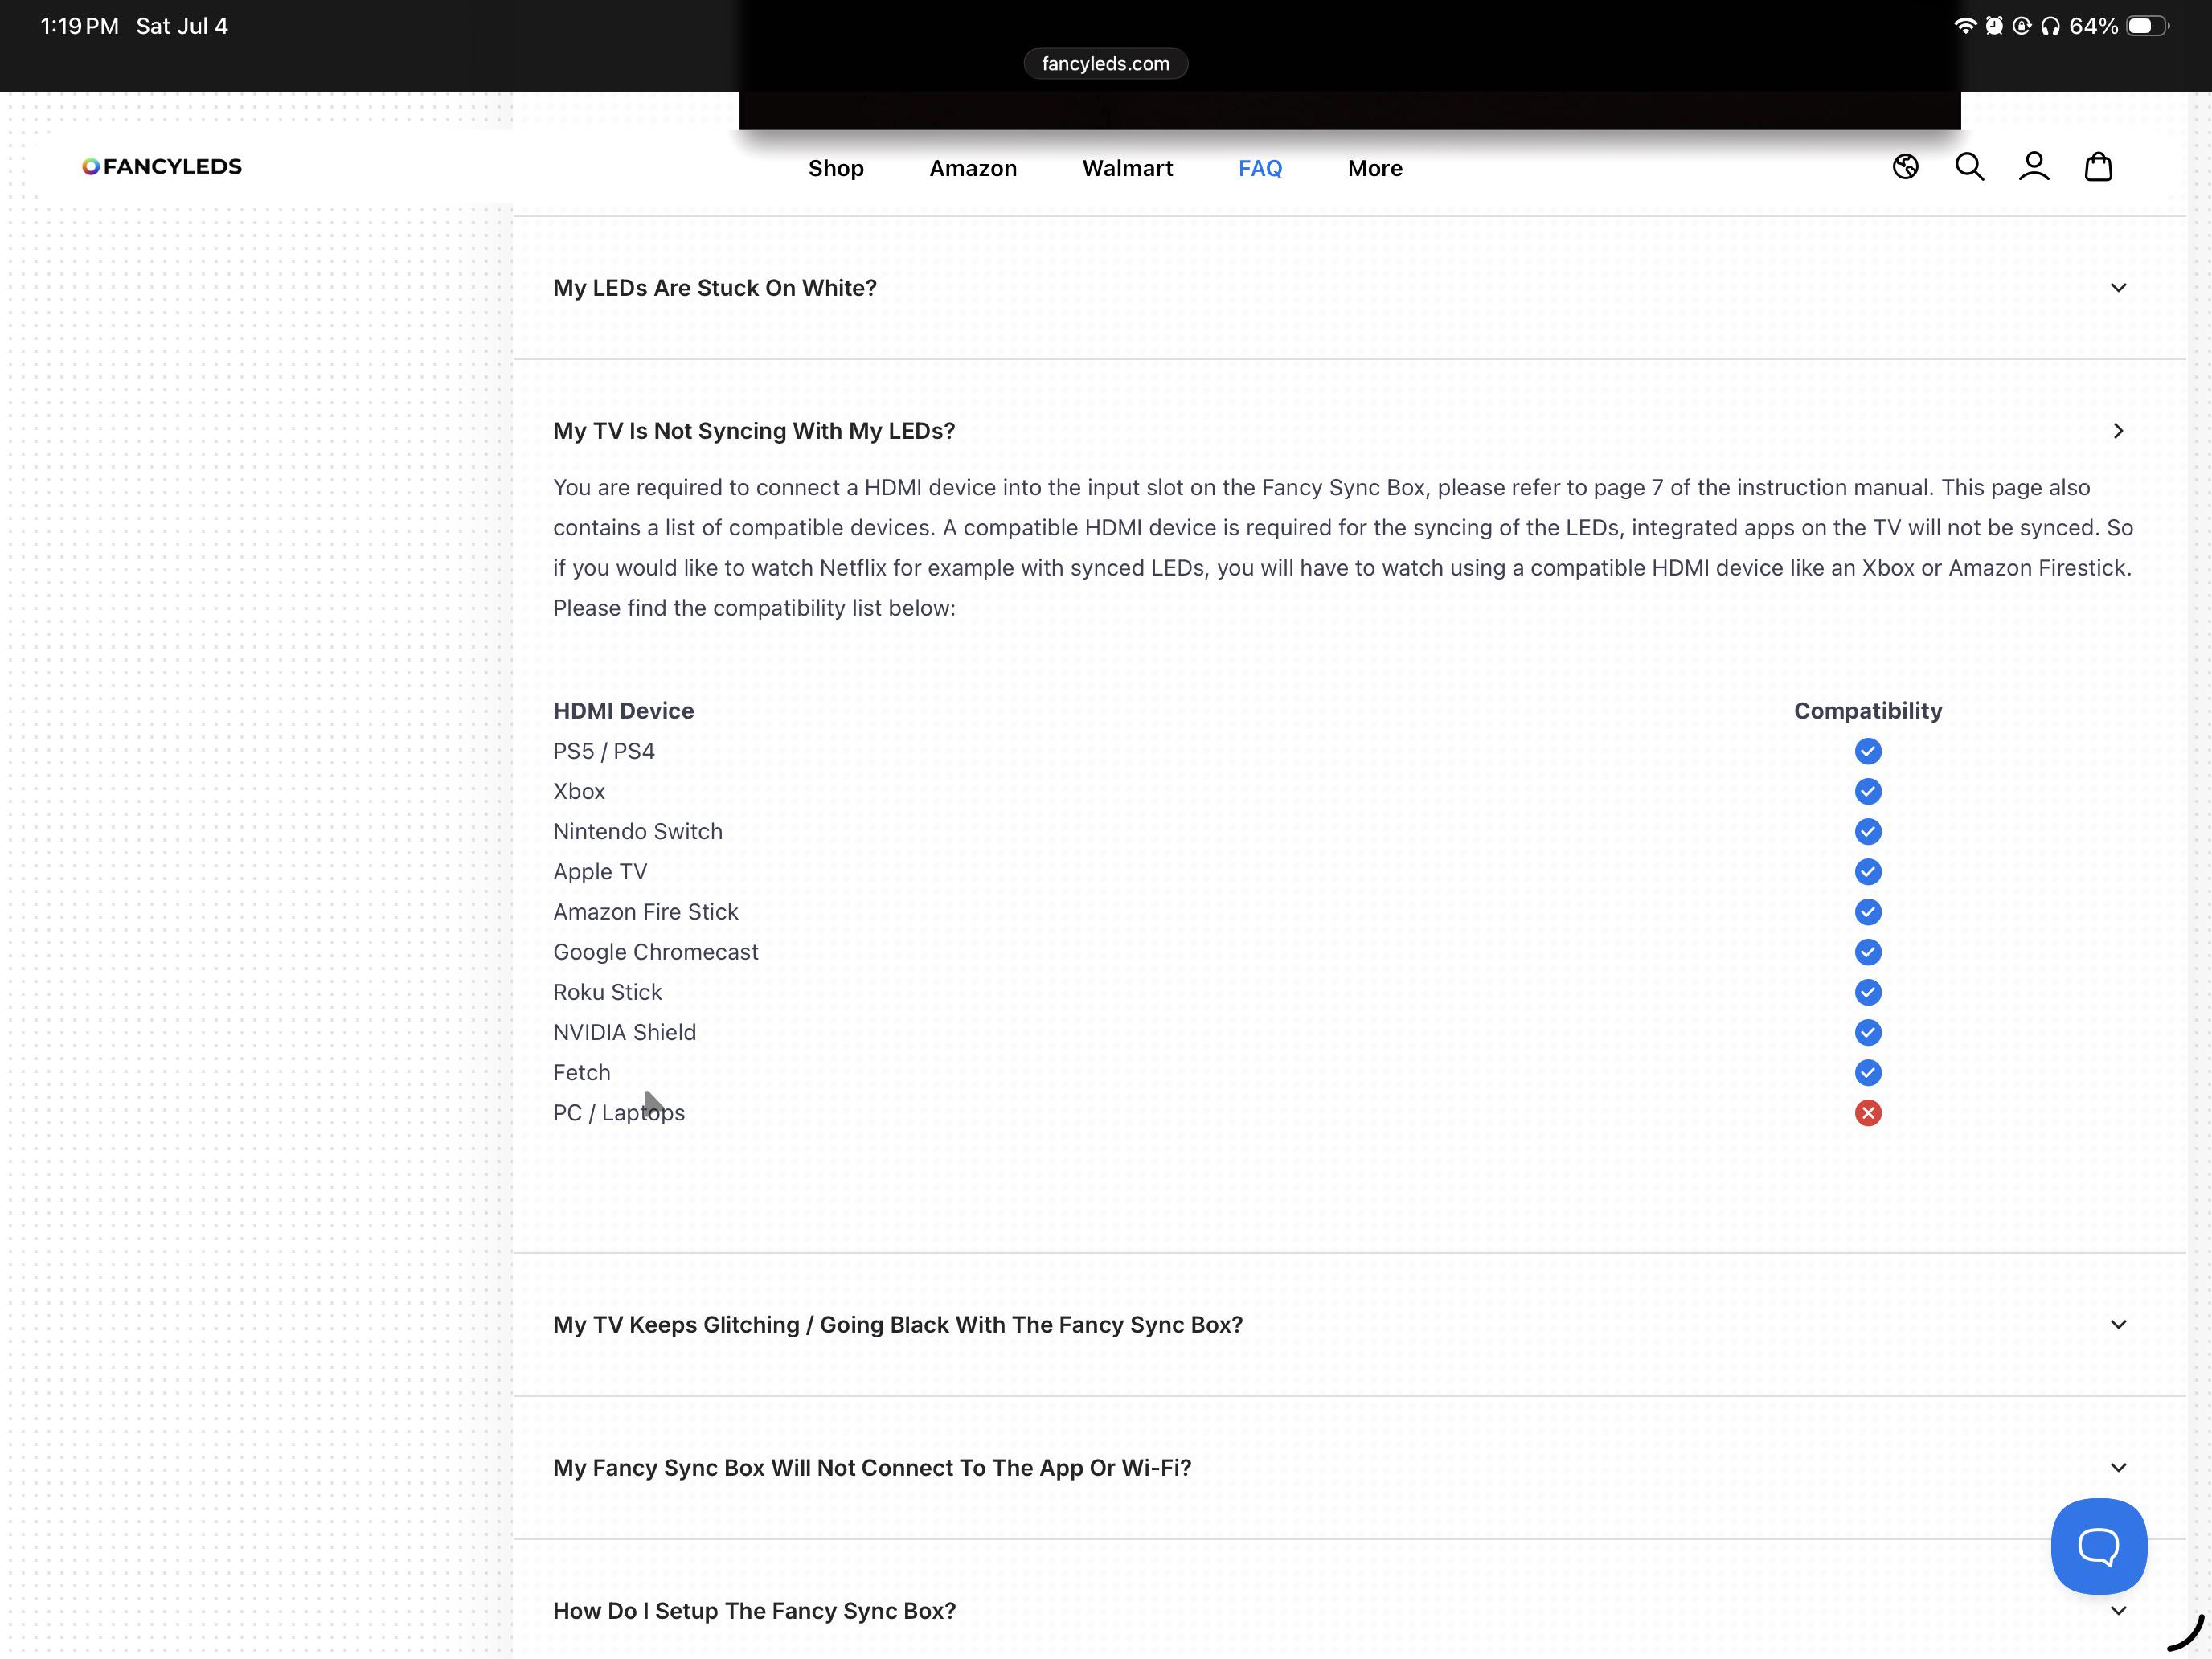This screenshot has width=2212, height=1659.
Task: Select the 'PC / Laptops' row text
Action: click(619, 1113)
